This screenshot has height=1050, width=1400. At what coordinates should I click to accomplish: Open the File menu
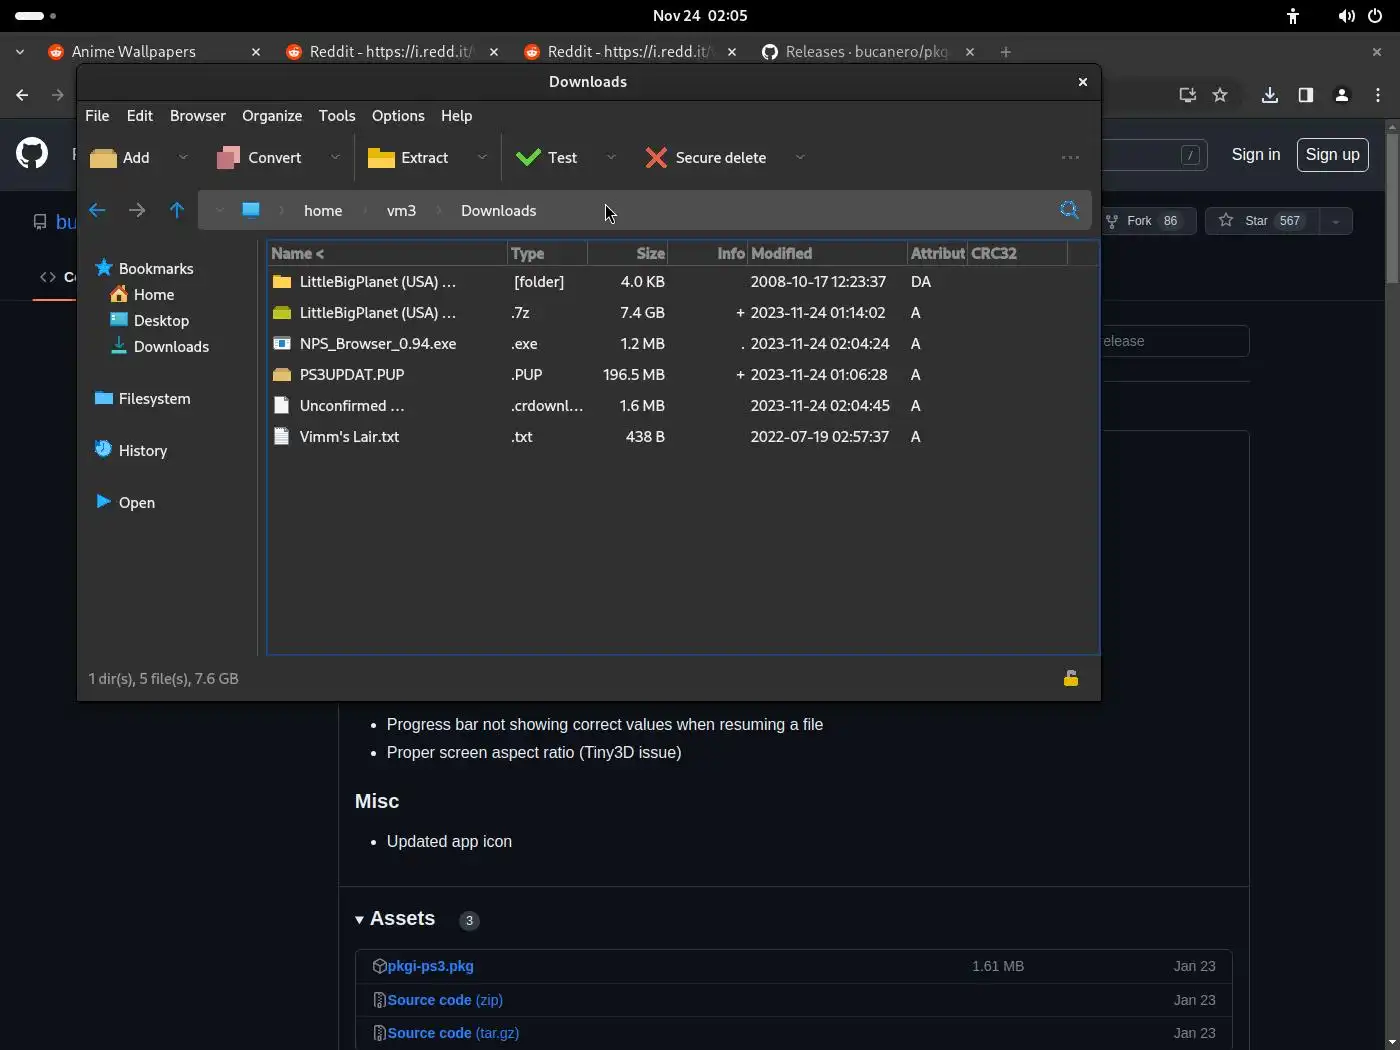point(97,116)
